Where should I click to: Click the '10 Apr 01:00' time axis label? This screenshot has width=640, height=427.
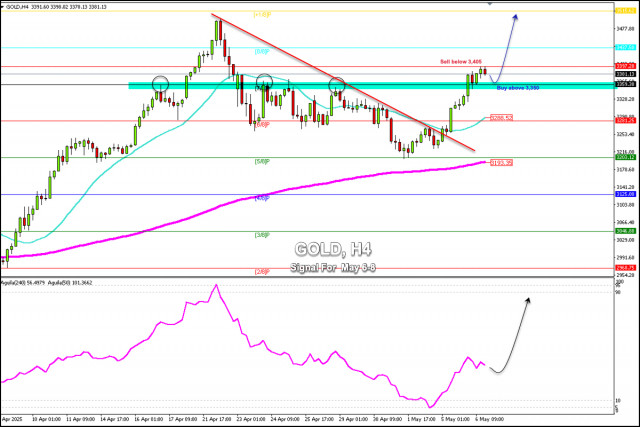(x=46, y=419)
